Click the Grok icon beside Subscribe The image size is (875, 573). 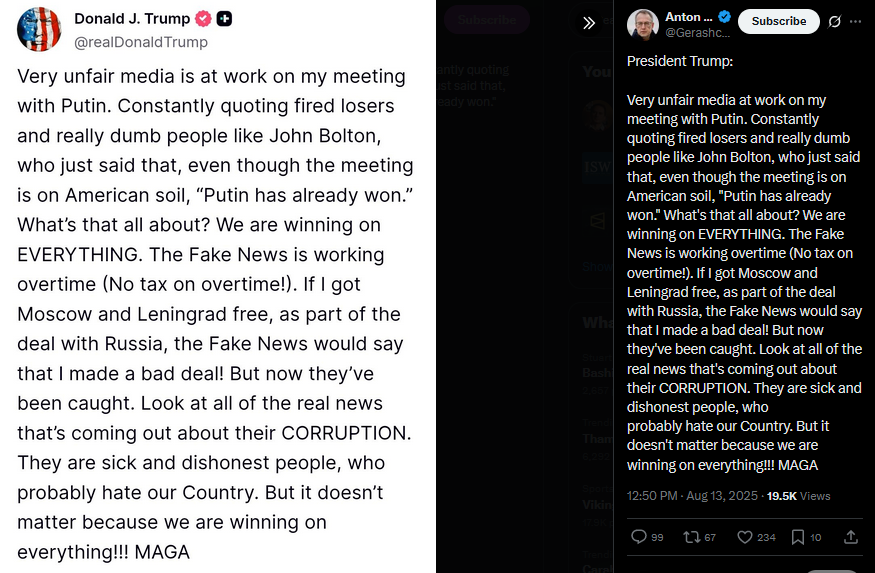click(x=835, y=21)
